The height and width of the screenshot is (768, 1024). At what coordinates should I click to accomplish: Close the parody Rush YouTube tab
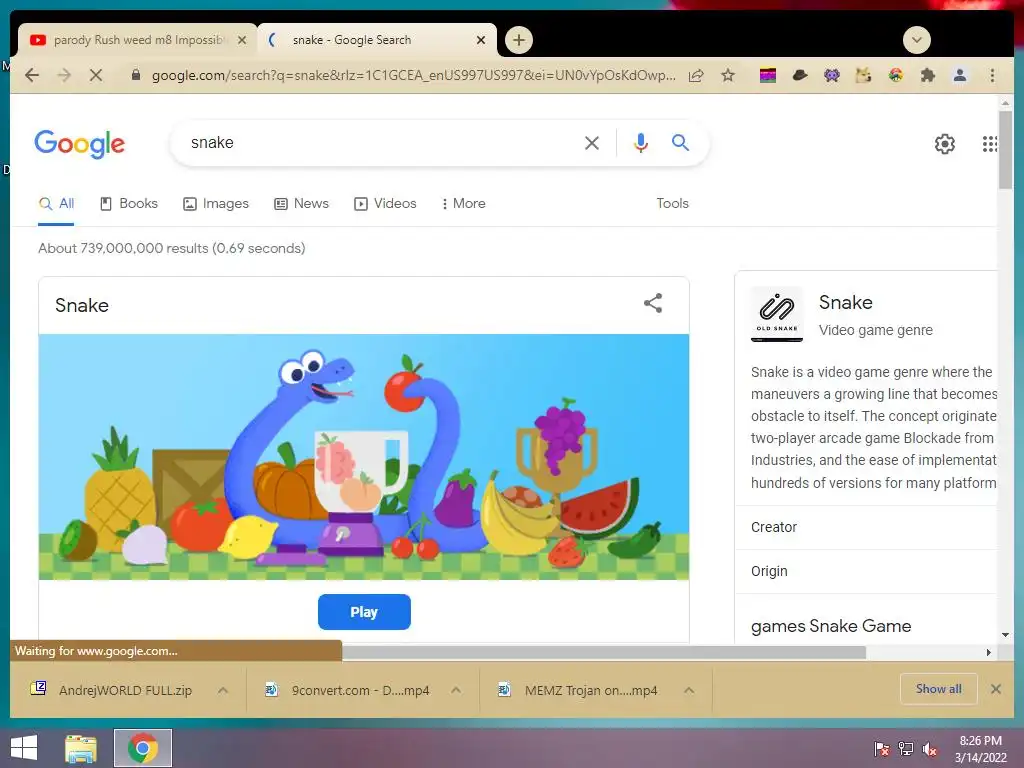(x=242, y=40)
